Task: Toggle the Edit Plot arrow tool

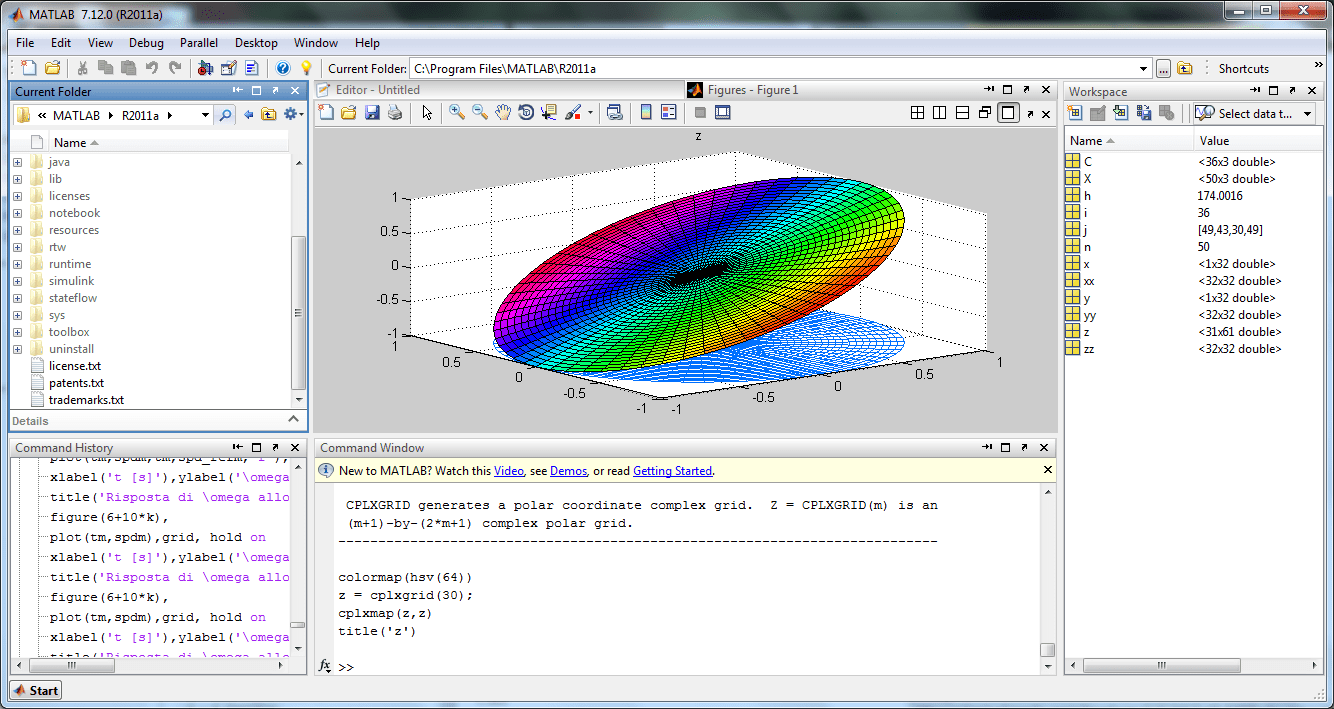Action: [426, 112]
